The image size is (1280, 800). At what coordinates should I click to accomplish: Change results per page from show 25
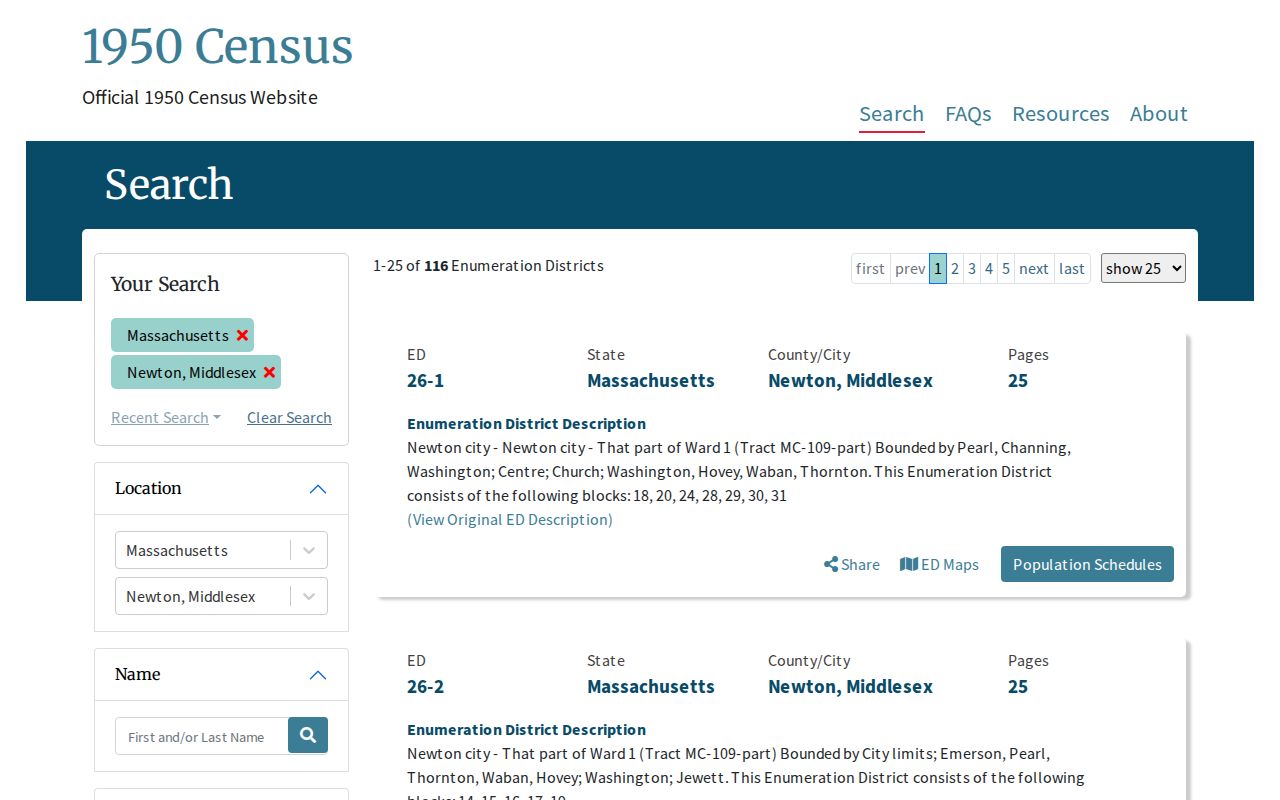[1143, 268]
